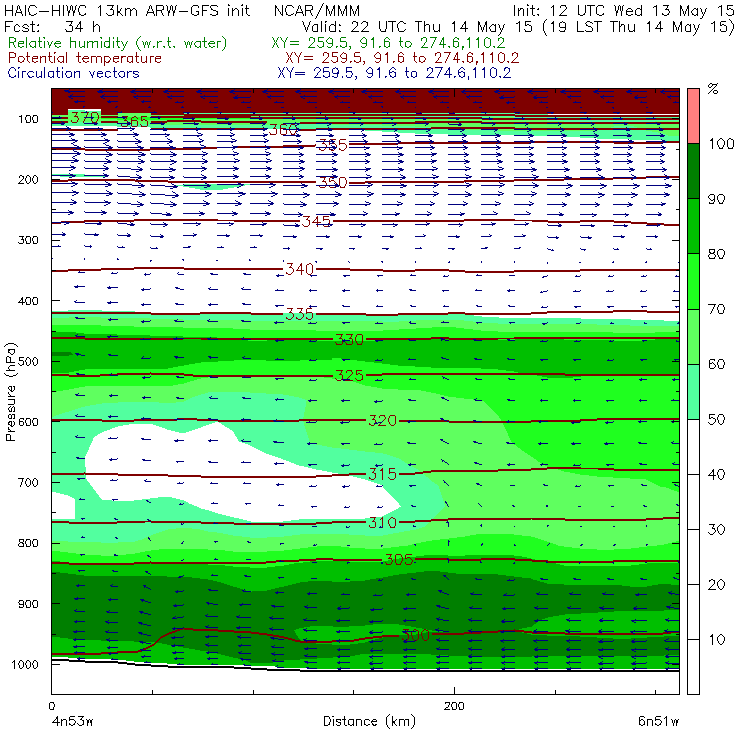Click the 200 km distance tick label
The height and width of the screenshot is (740, 740).
(x=454, y=706)
